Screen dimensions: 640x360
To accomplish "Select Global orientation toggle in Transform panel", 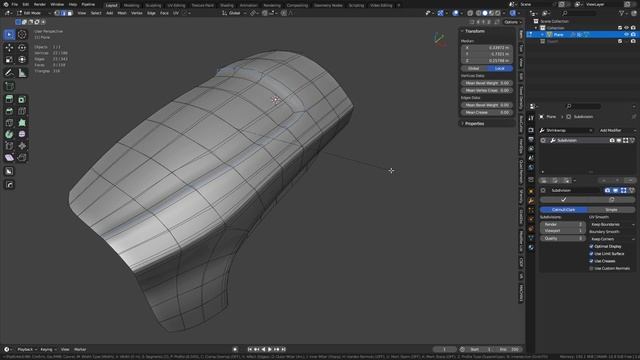I will 474,69.
